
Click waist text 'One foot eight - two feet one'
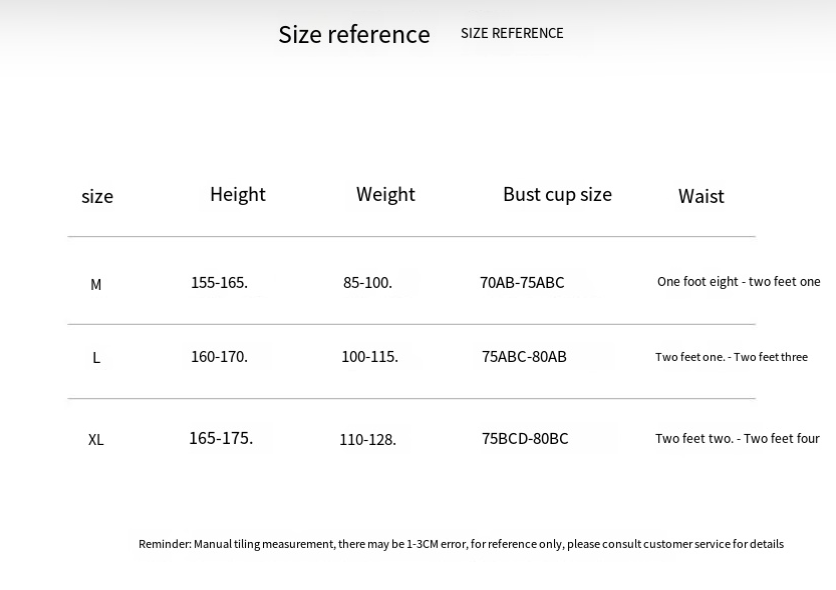click(738, 281)
